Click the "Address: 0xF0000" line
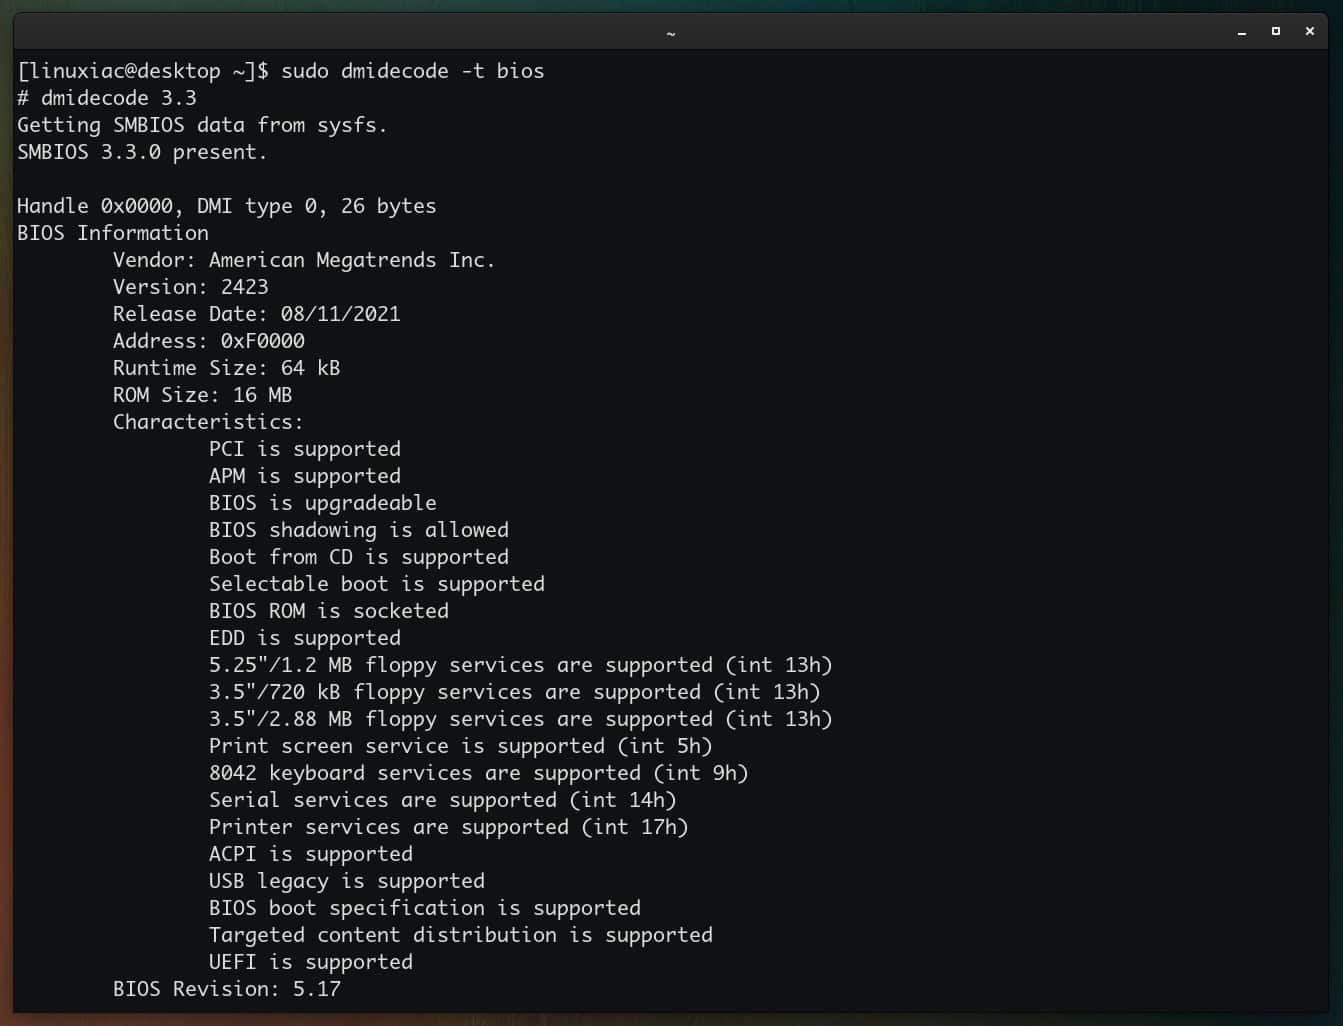The image size is (1343, 1026). point(209,341)
